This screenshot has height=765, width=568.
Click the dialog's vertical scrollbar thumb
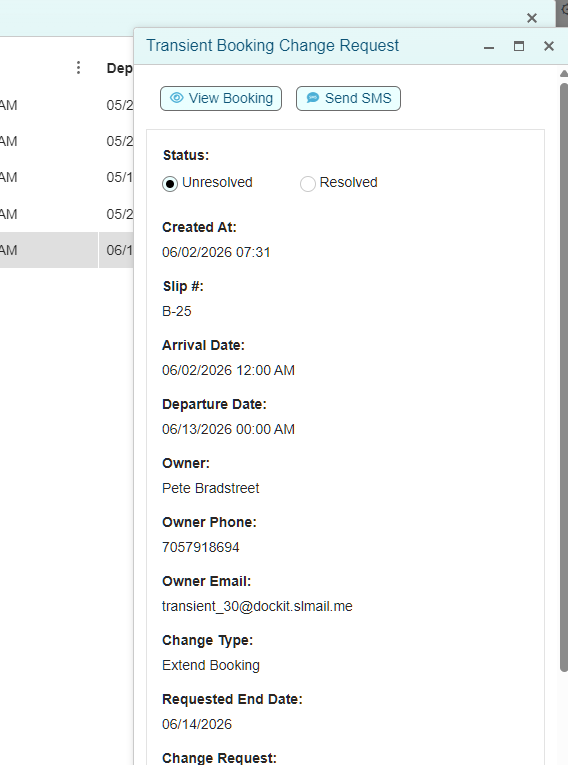(564, 377)
